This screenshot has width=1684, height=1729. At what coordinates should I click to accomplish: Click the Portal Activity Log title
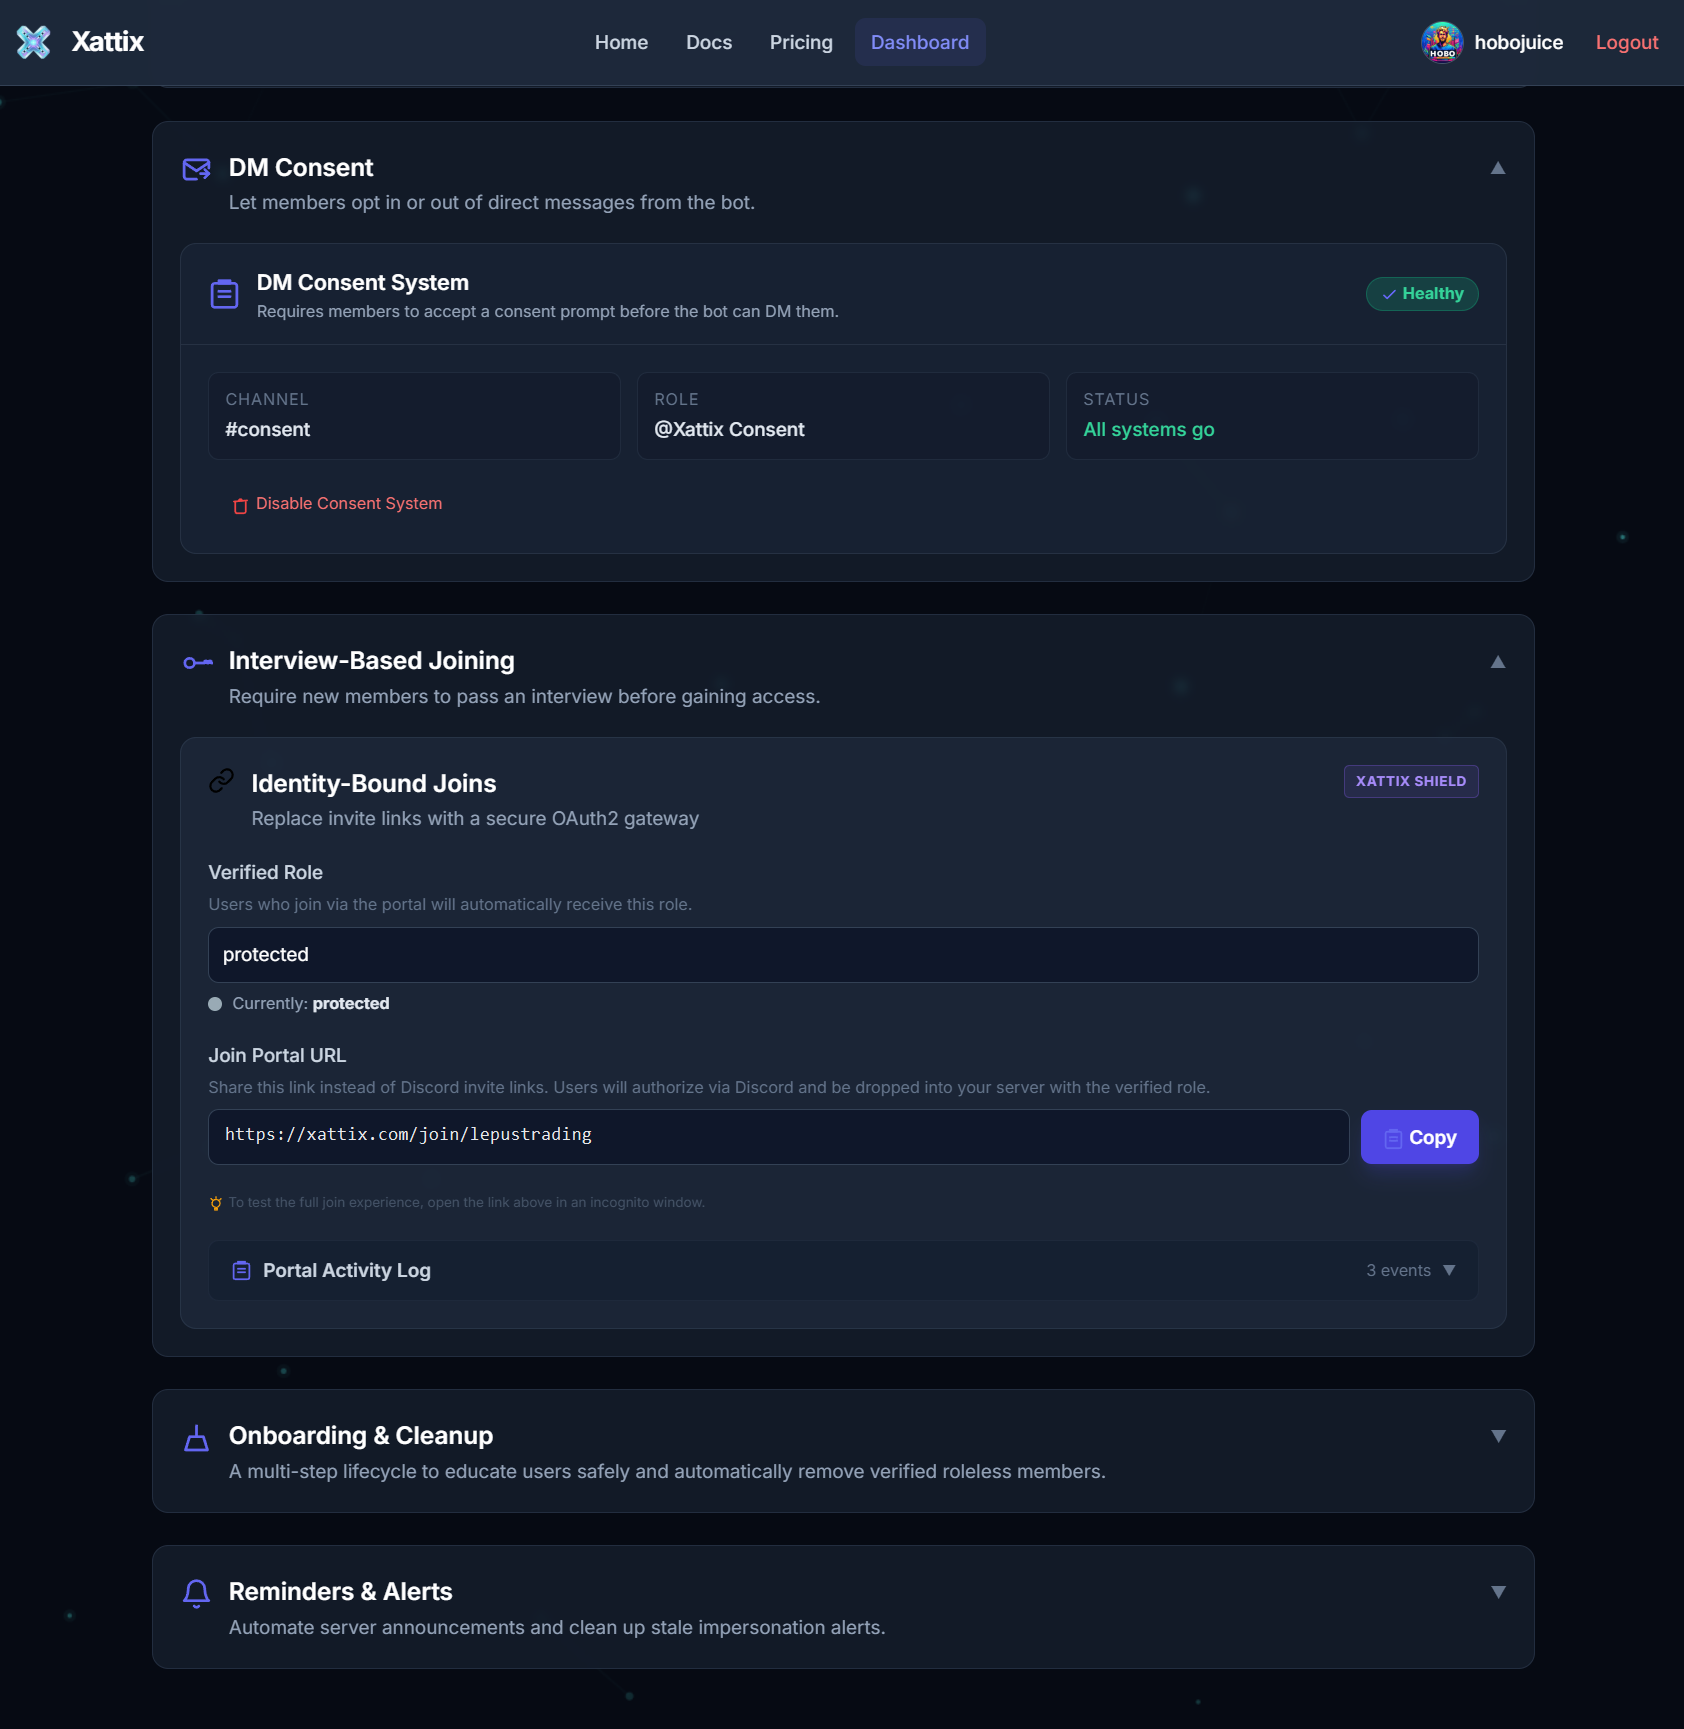(x=347, y=1271)
